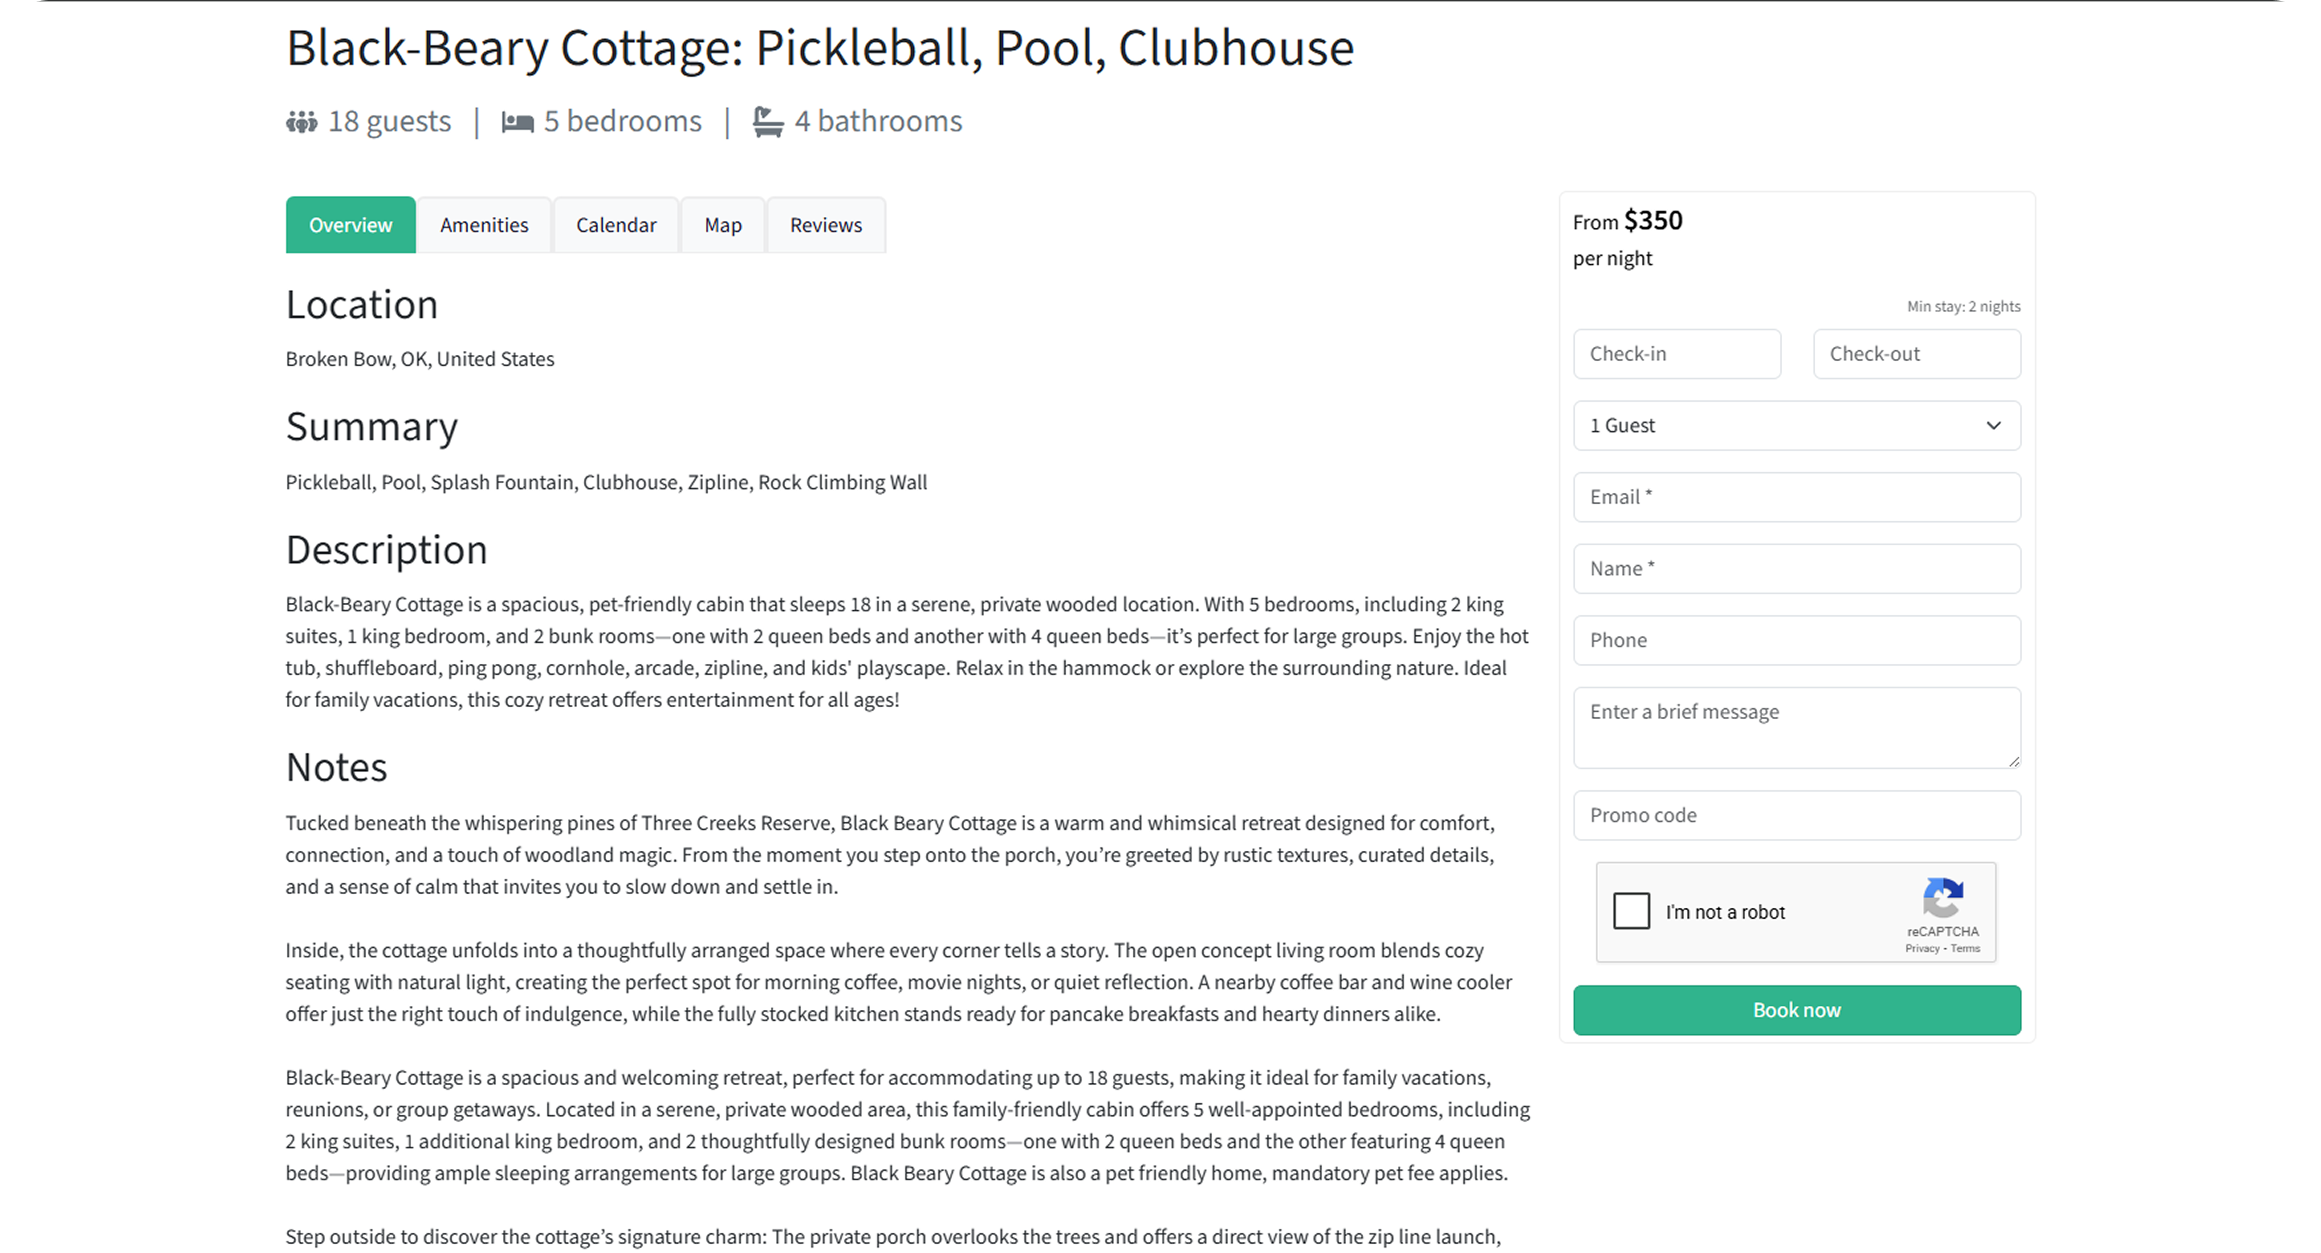
Task: Click into the Name field
Action: coord(1796,569)
